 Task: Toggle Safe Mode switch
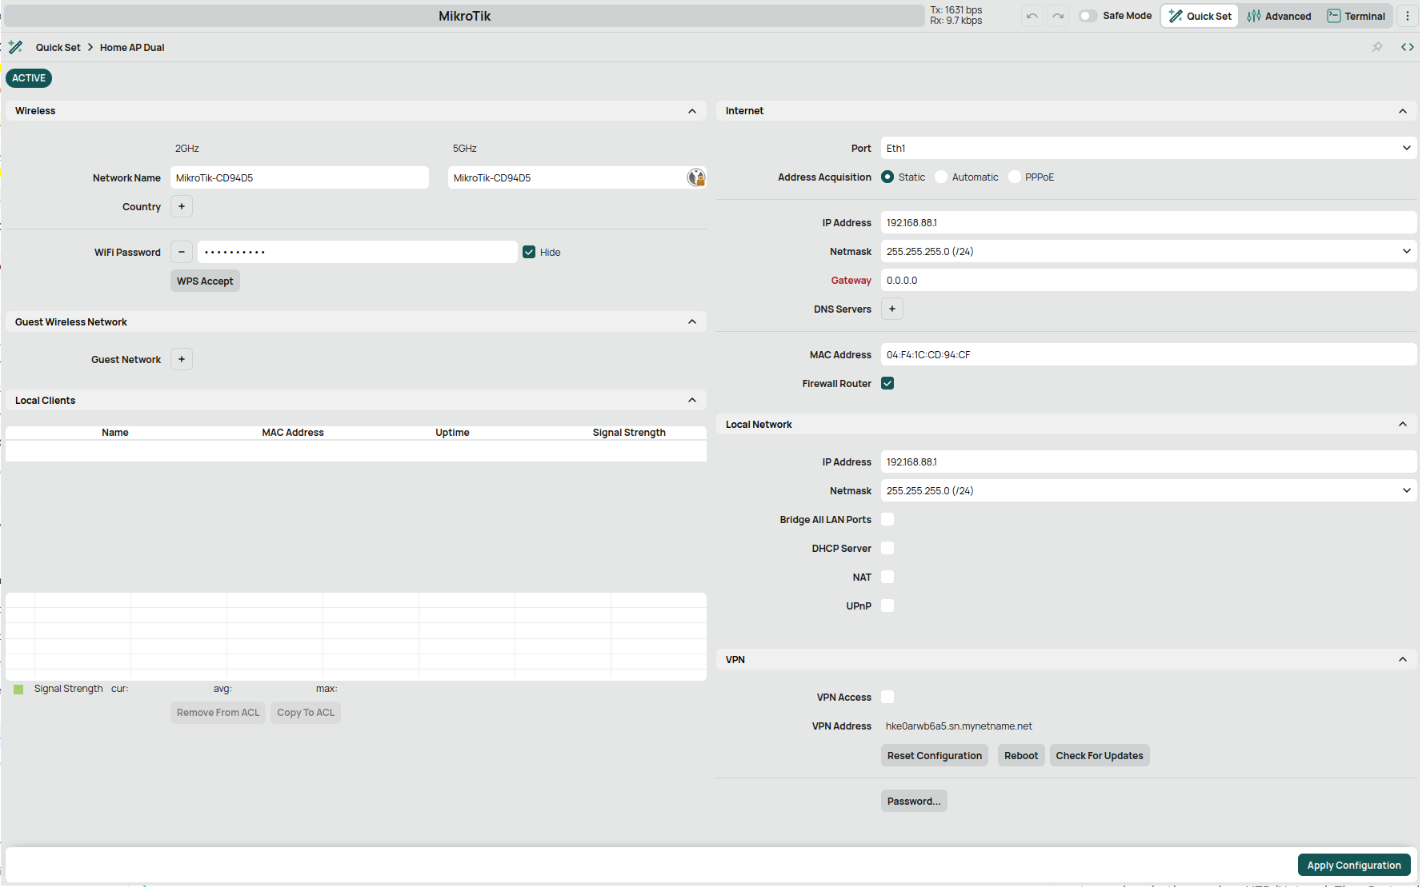point(1088,16)
